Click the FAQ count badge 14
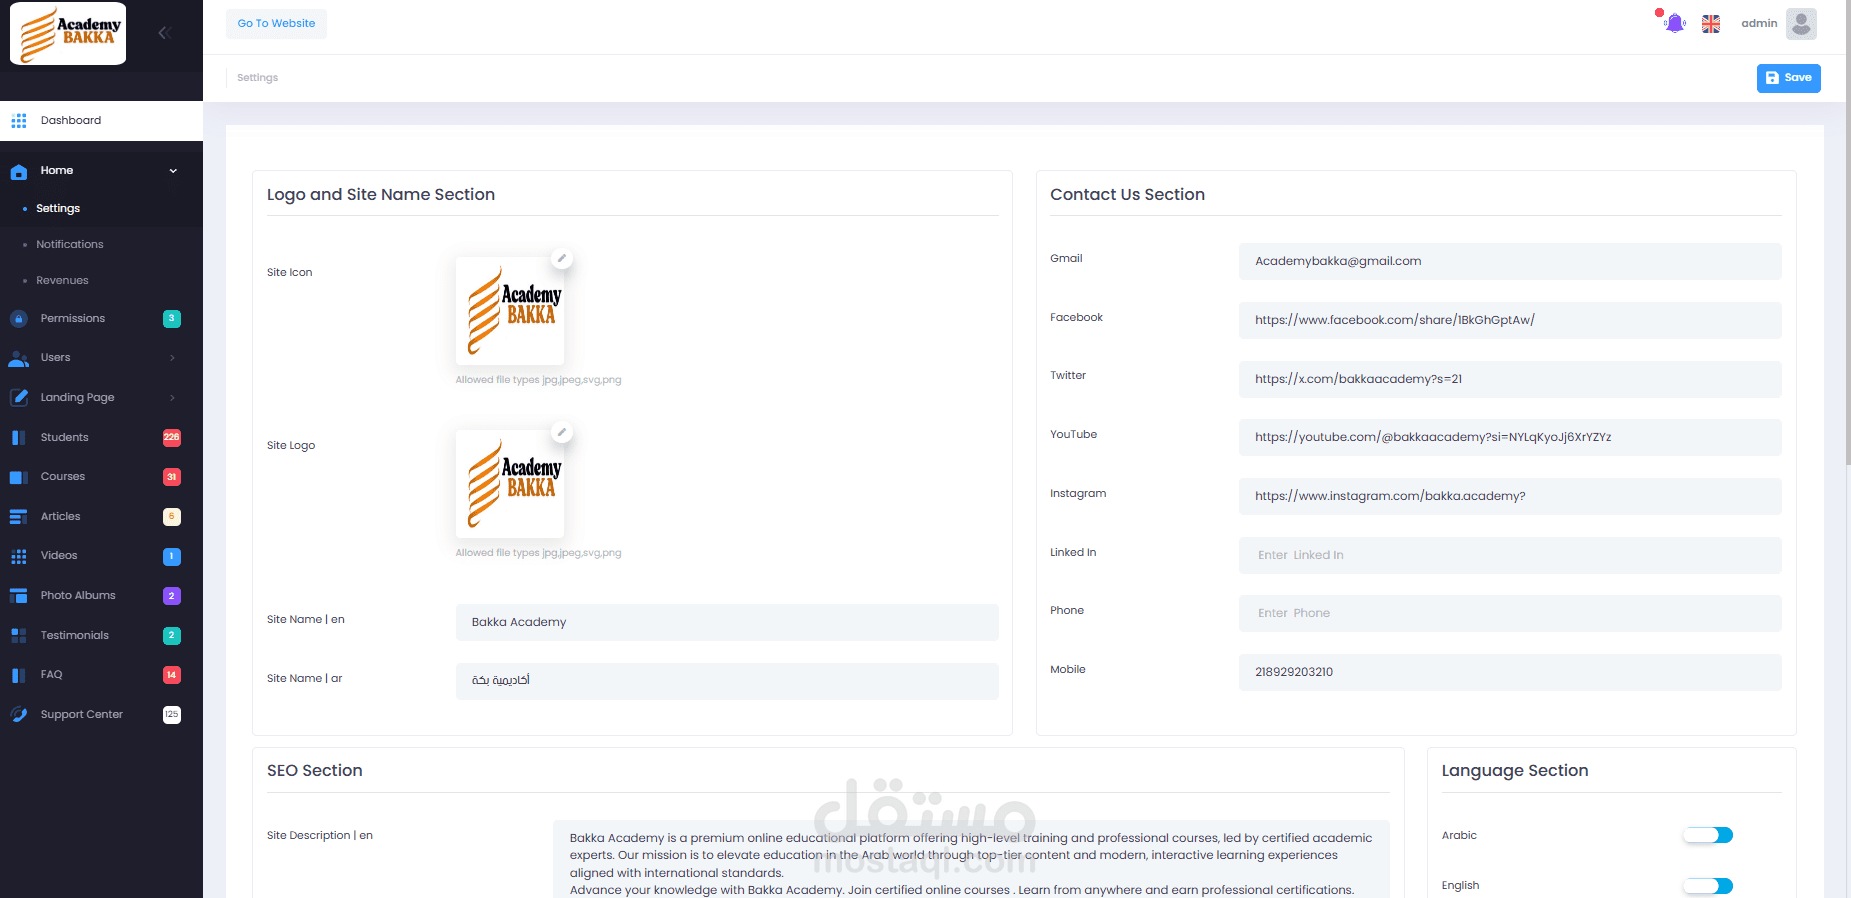This screenshot has width=1851, height=898. tap(172, 675)
